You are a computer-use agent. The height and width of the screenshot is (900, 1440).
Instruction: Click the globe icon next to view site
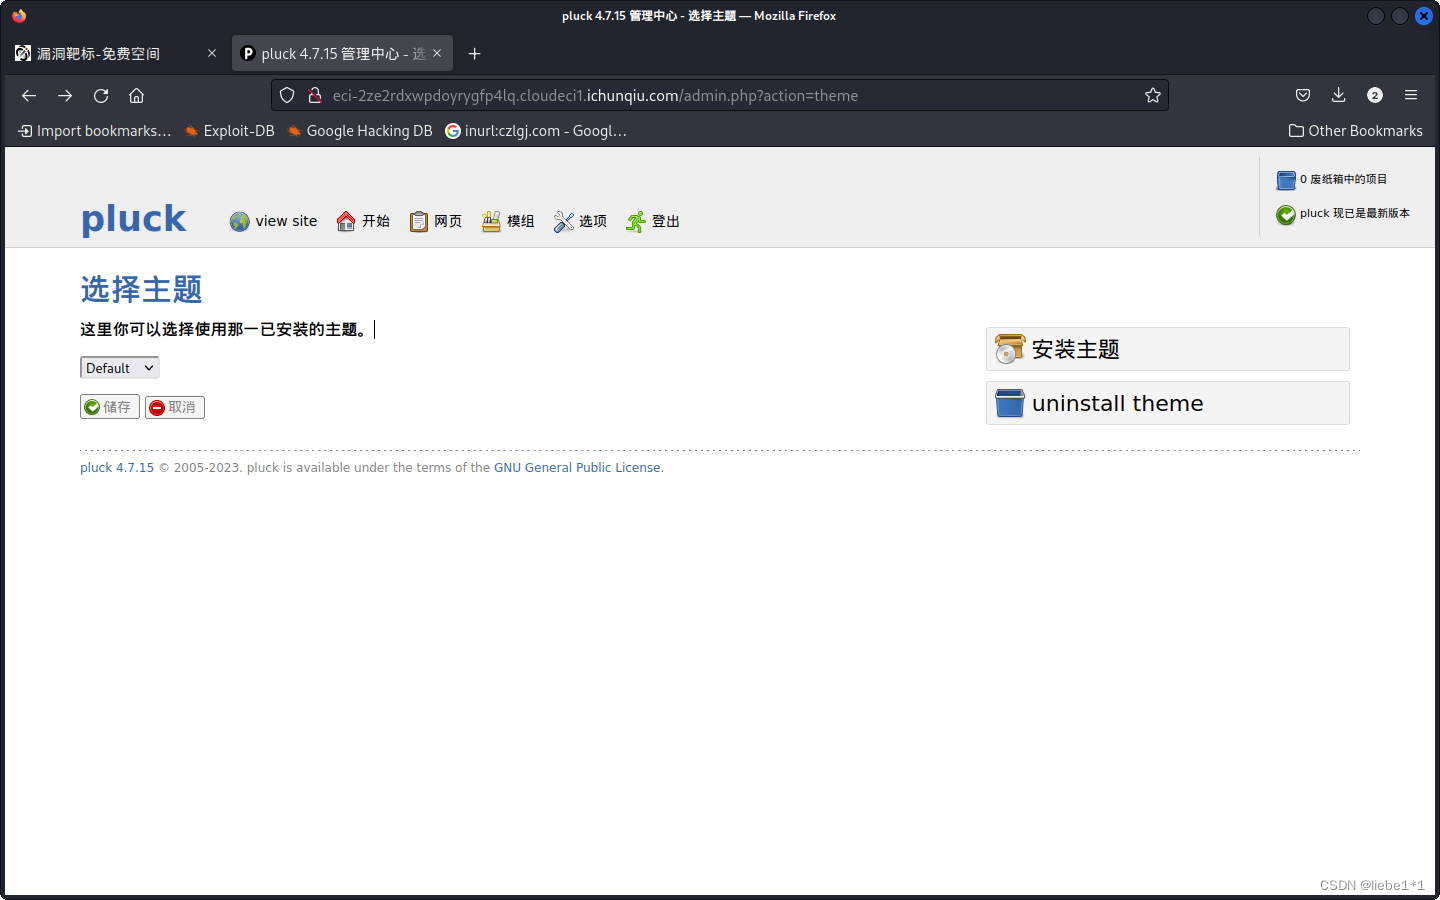pos(239,220)
